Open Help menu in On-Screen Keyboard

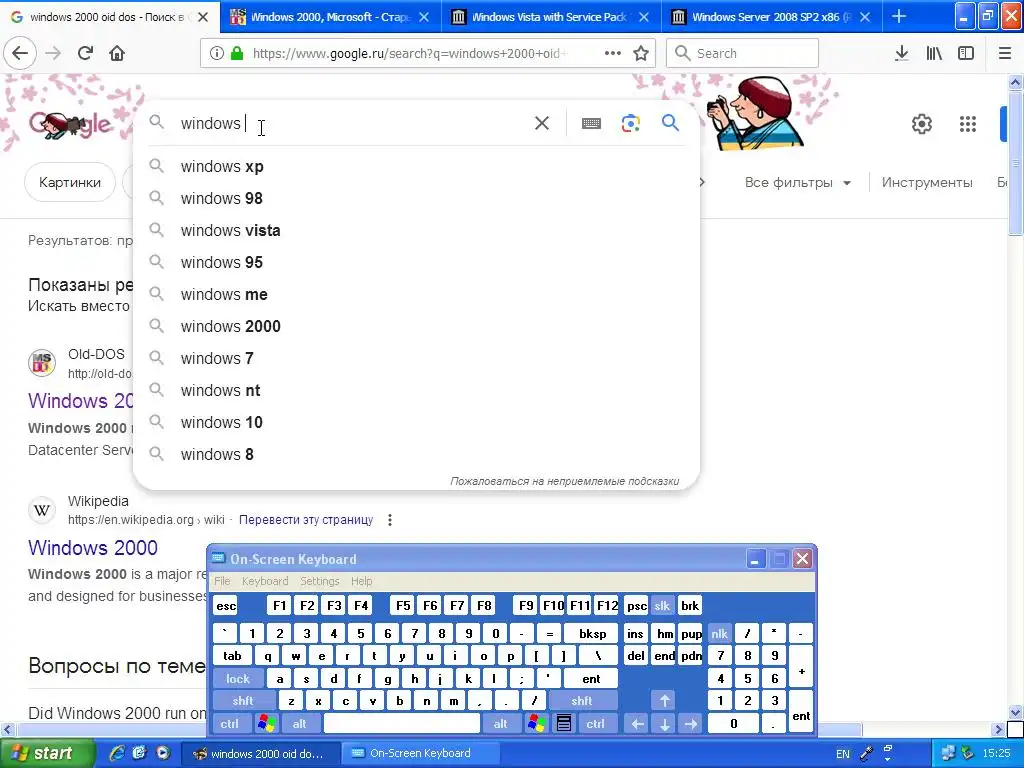tap(361, 581)
